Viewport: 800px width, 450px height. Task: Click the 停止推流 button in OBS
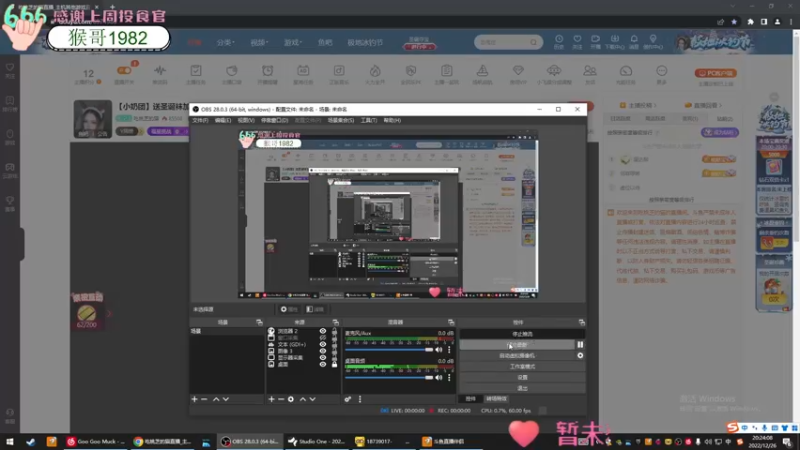point(522,334)
